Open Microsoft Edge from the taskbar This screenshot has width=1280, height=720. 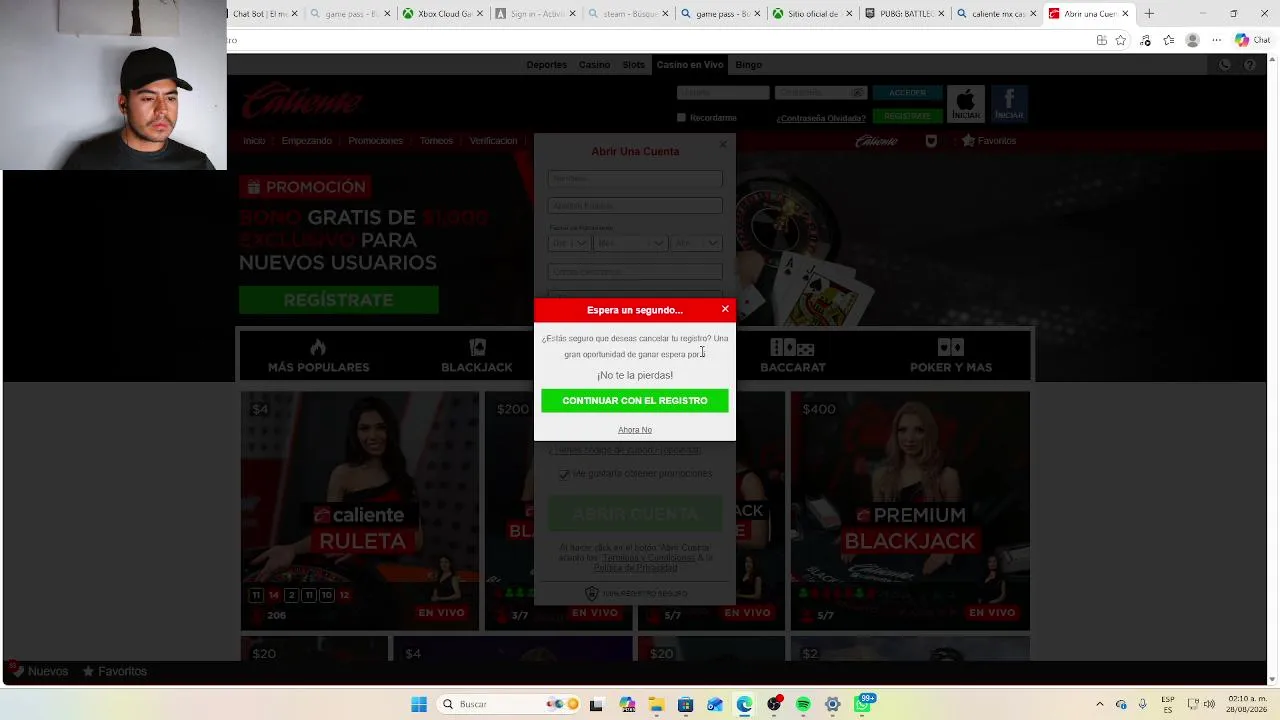[744, 705]
